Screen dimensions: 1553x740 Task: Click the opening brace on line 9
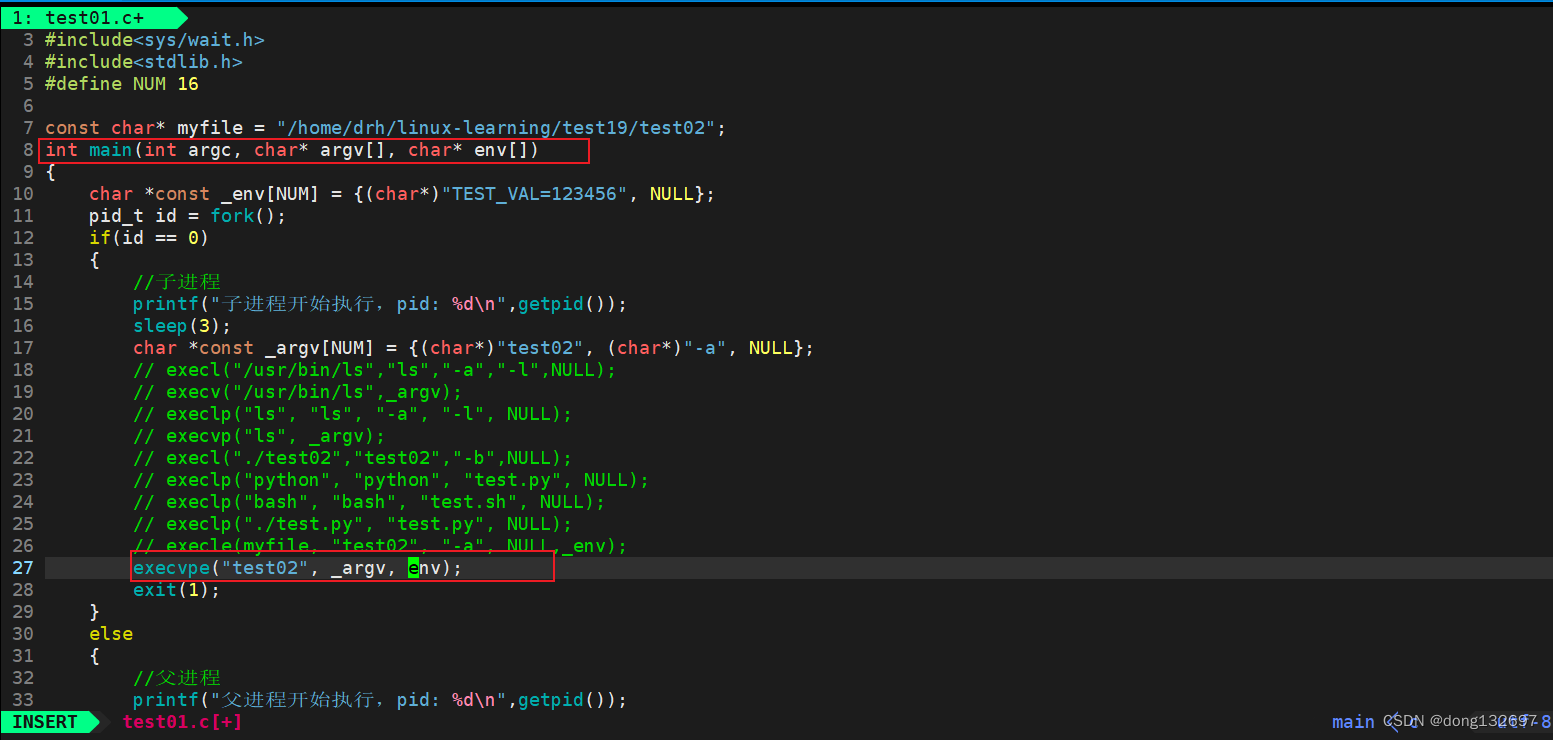pos(50,172)
